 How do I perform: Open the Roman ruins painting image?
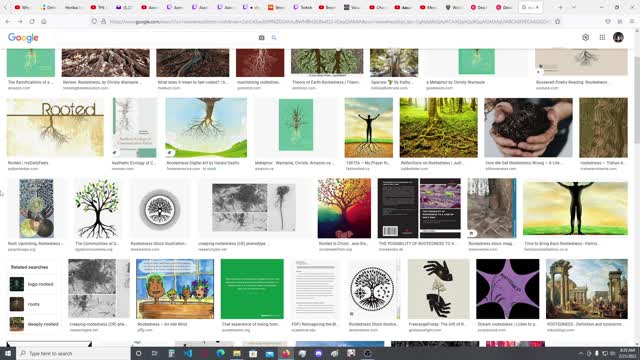point(587,289)
